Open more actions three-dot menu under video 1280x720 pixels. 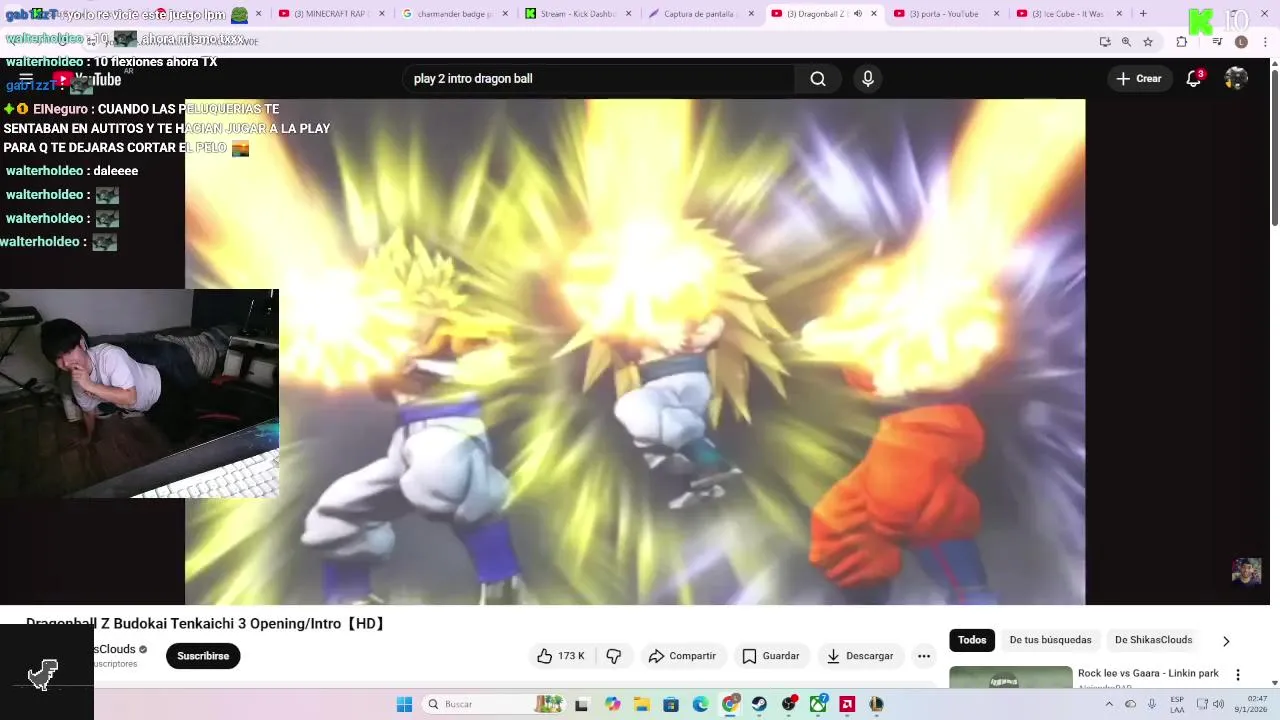click(924, 656)
